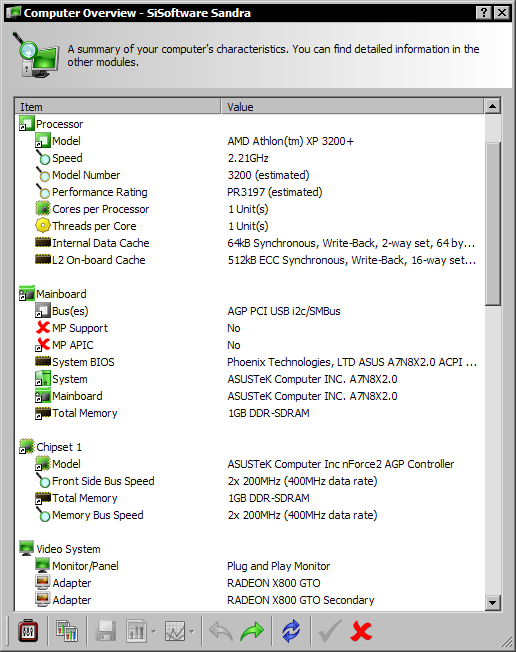Click the MP APIC red X icon
The width and height of the screenshot is (516, 652).
tap(42, 345)
